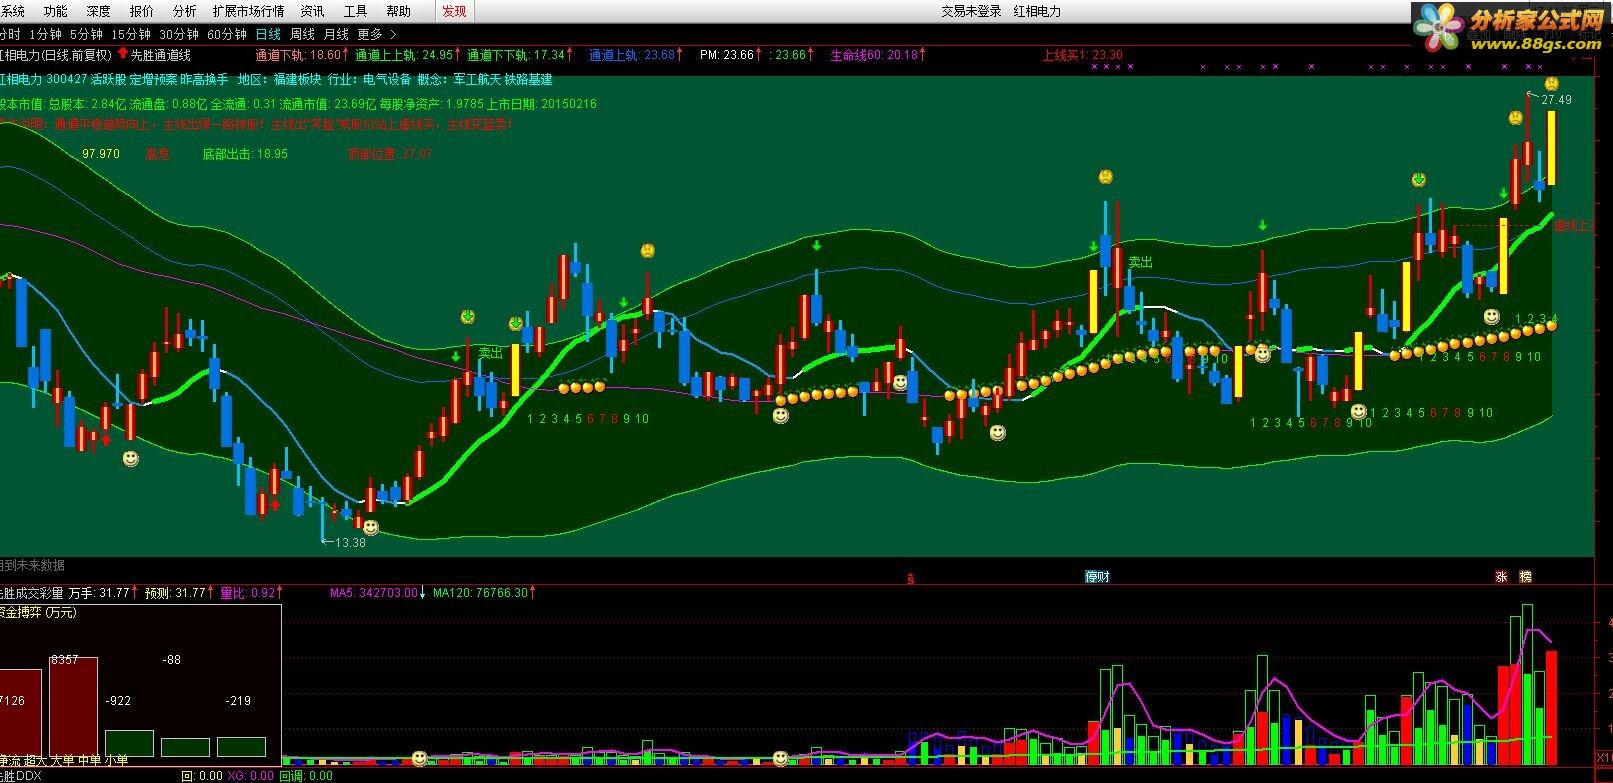The width and height of the screenshot is (1613, 783).
Task: Click the 榜 marker below the chart
Action: 1525,576
